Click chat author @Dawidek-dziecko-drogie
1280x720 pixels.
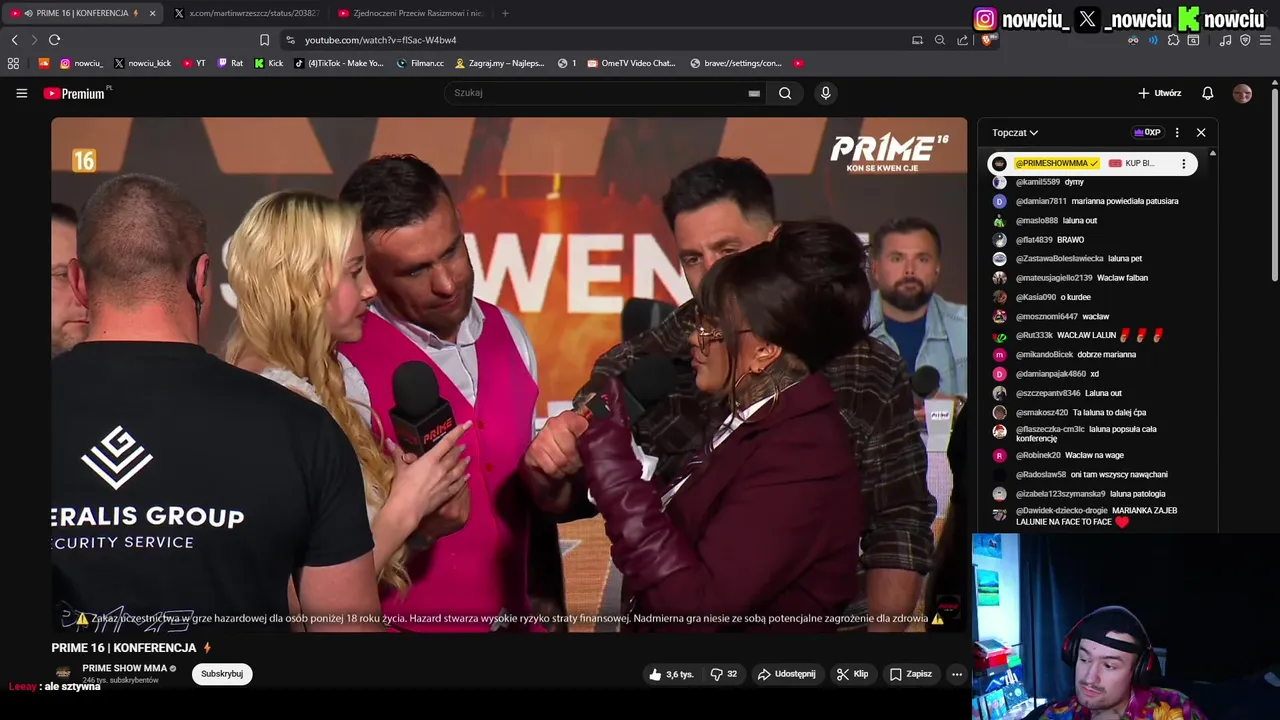point(1061,510)
